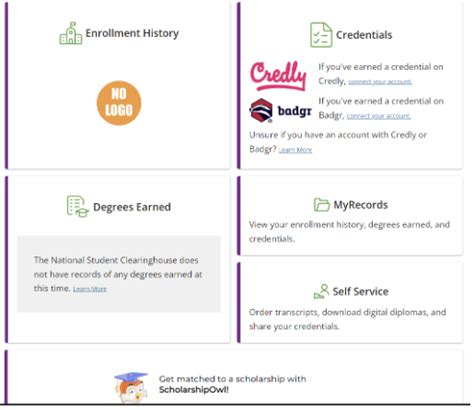Screen dimensions: 474x410
Task: Click the Self Service order transcripts description
Action: point(347,319)
